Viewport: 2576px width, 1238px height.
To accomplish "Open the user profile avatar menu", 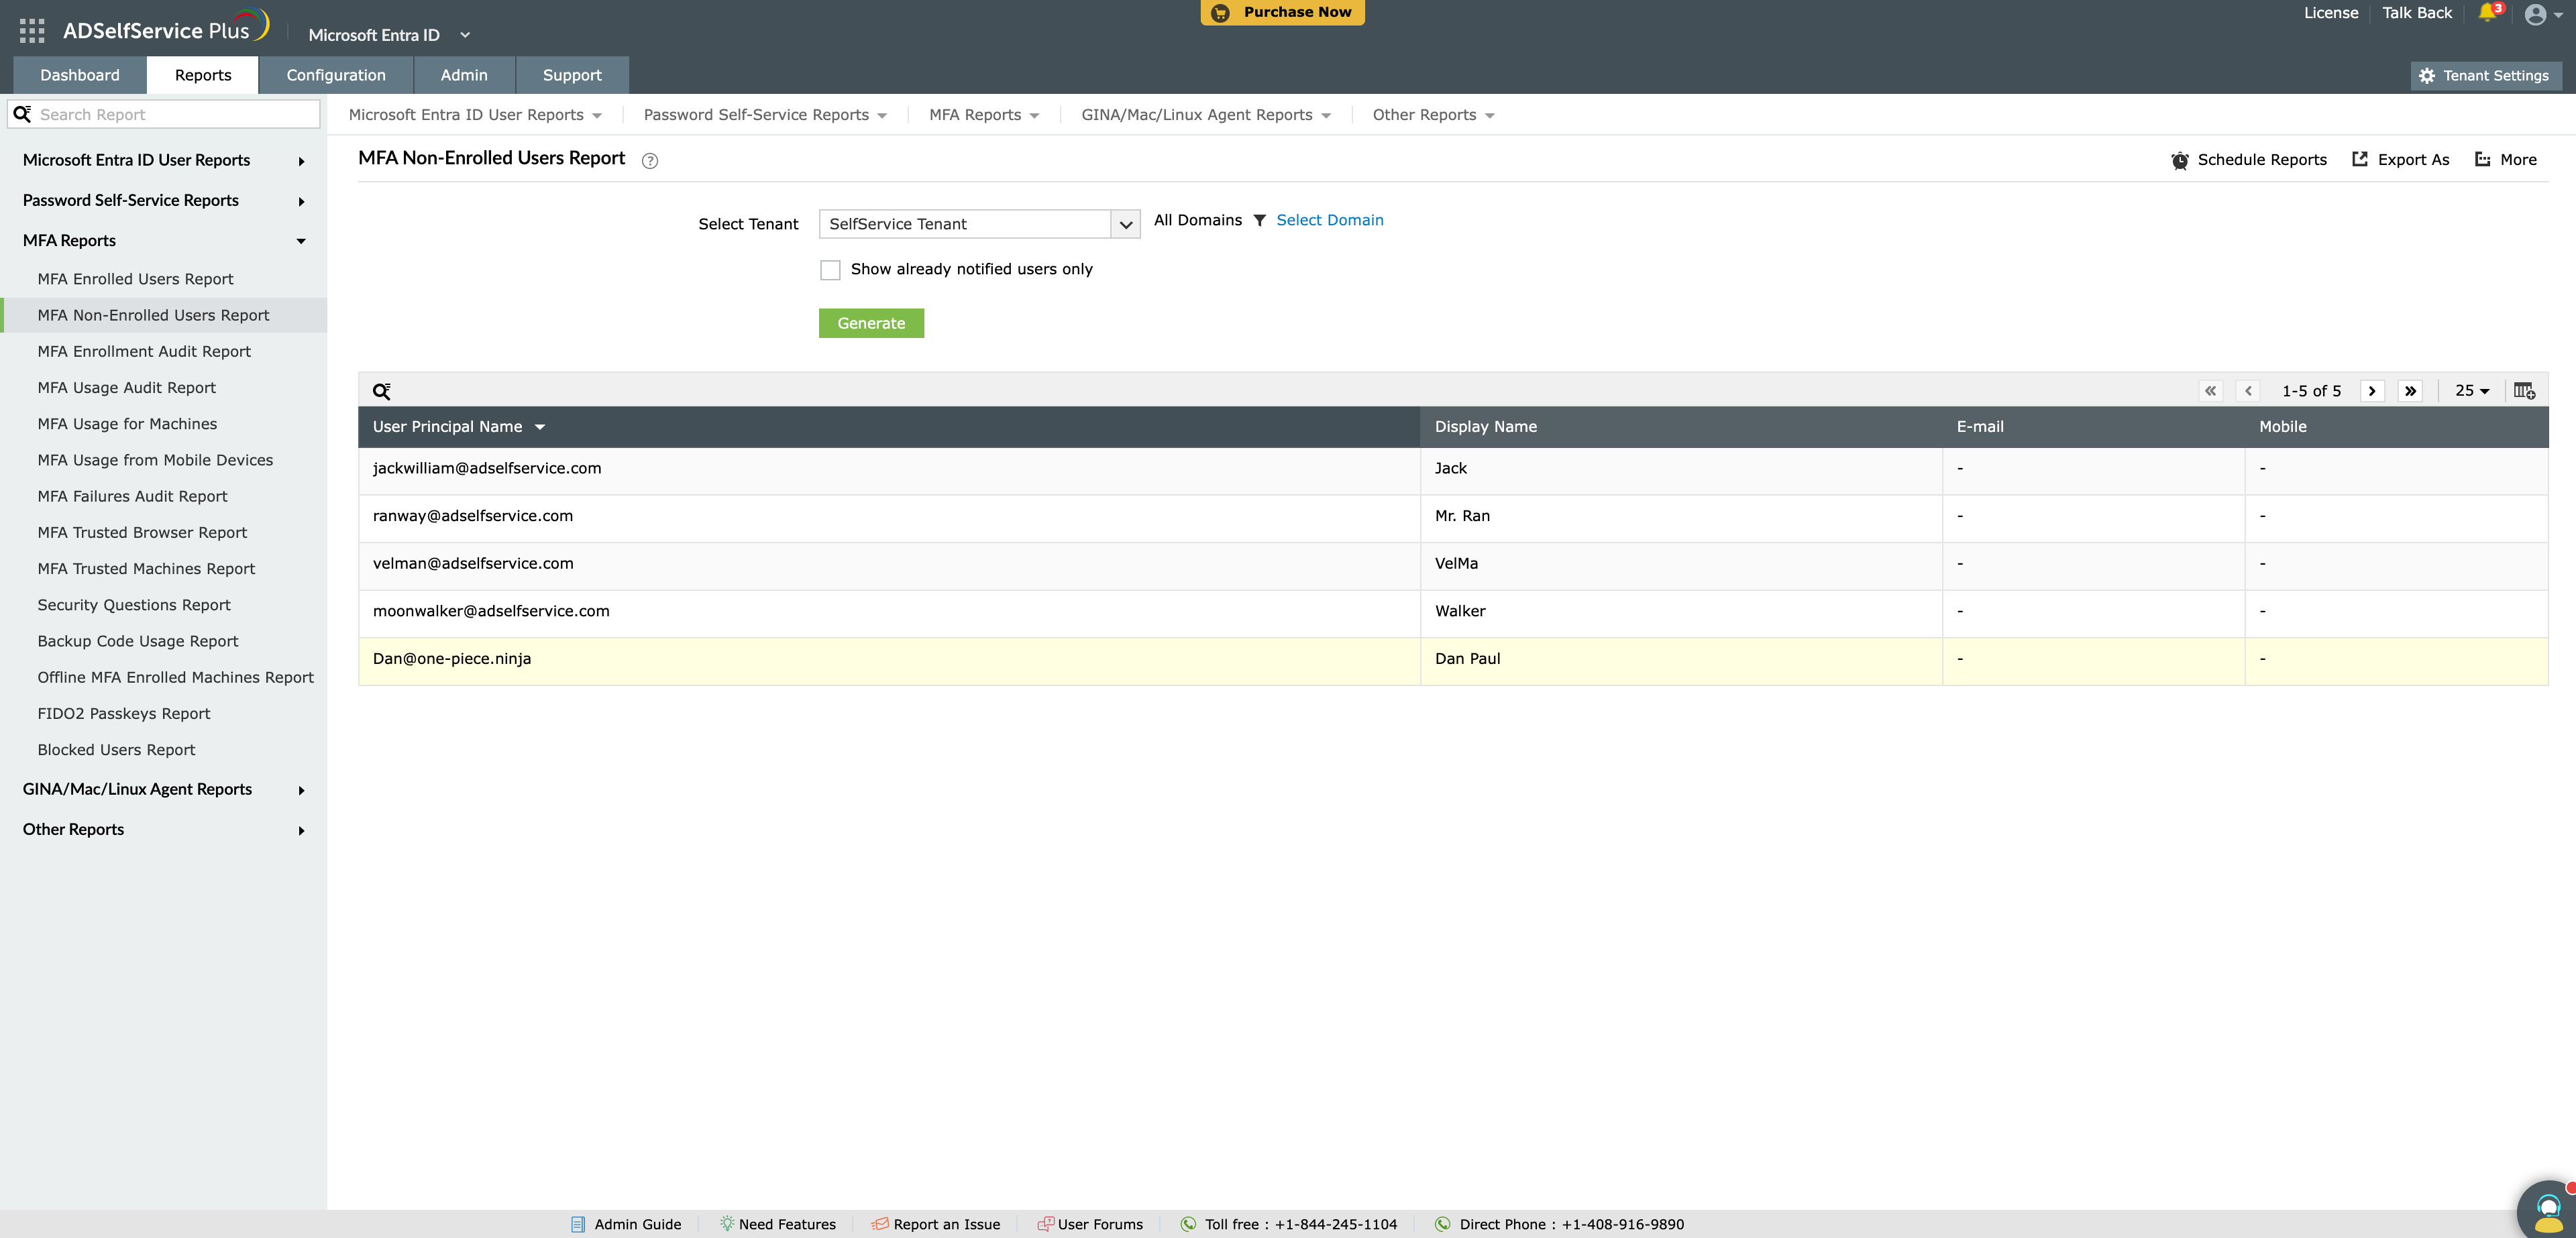I will click(x=2535, y=14).
